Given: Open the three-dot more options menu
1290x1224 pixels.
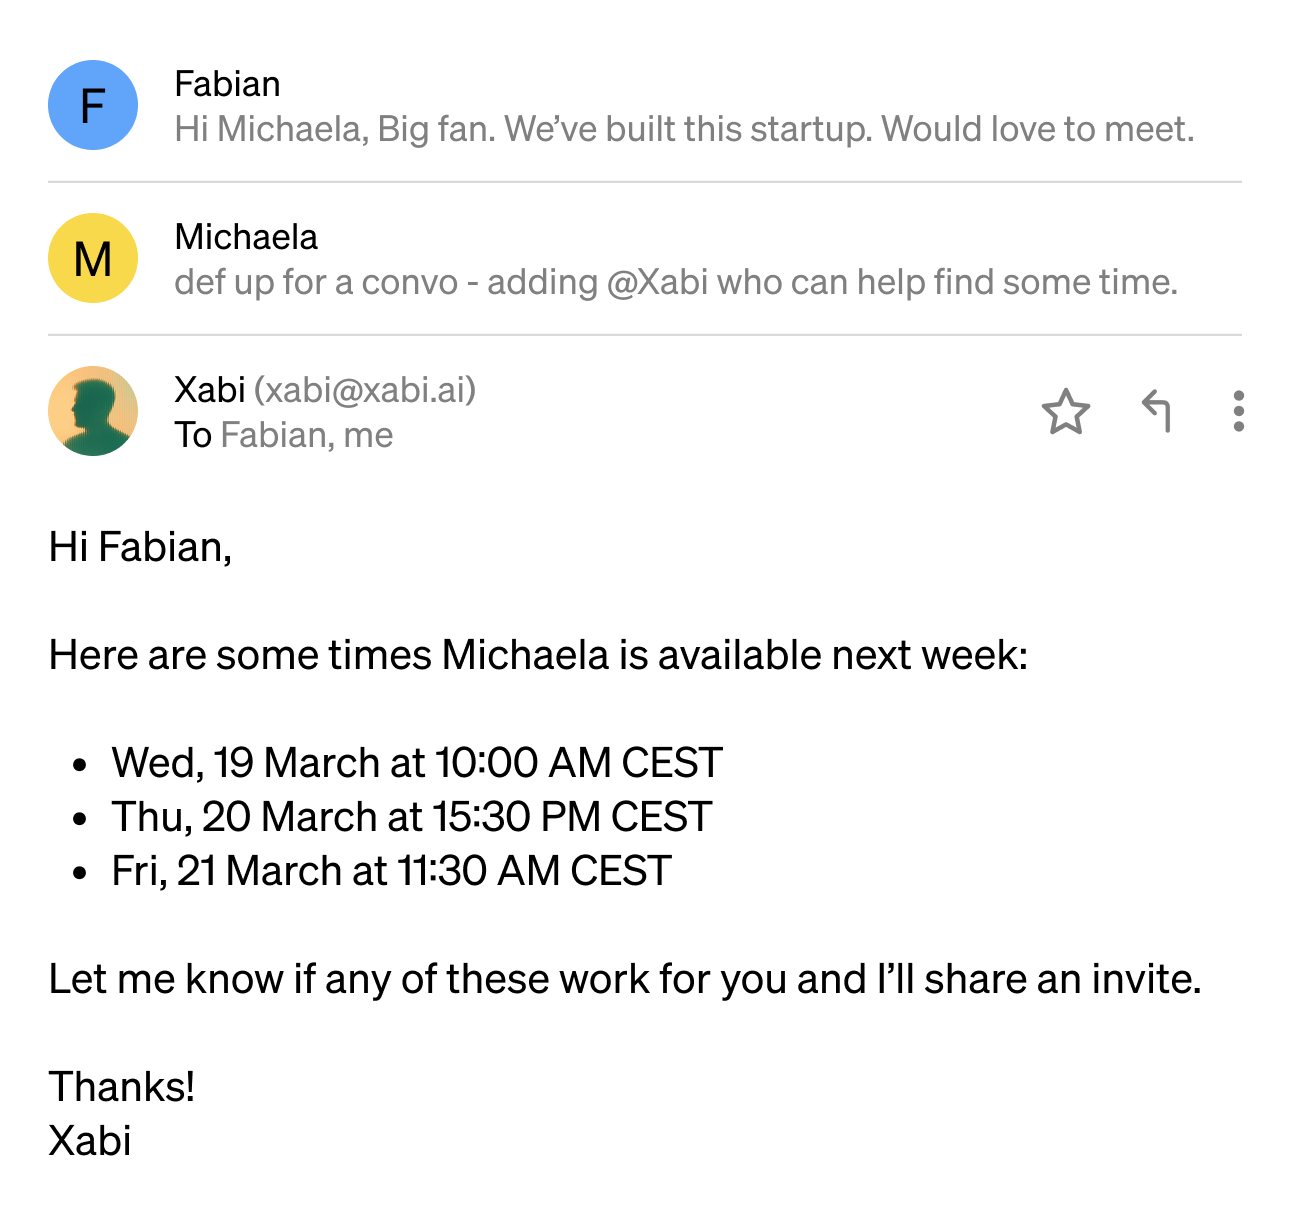Looking at the screenshot, I should click(1238, 411).
